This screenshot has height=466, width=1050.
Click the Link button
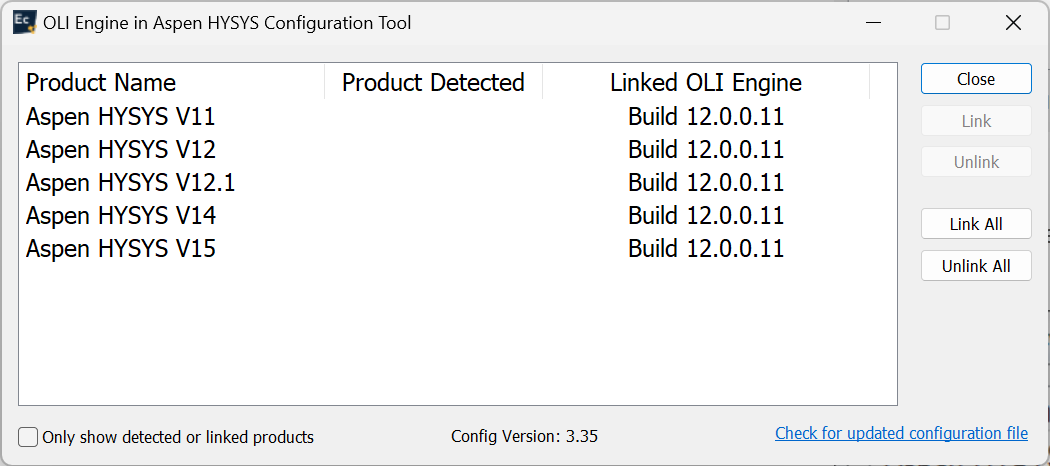975,121
